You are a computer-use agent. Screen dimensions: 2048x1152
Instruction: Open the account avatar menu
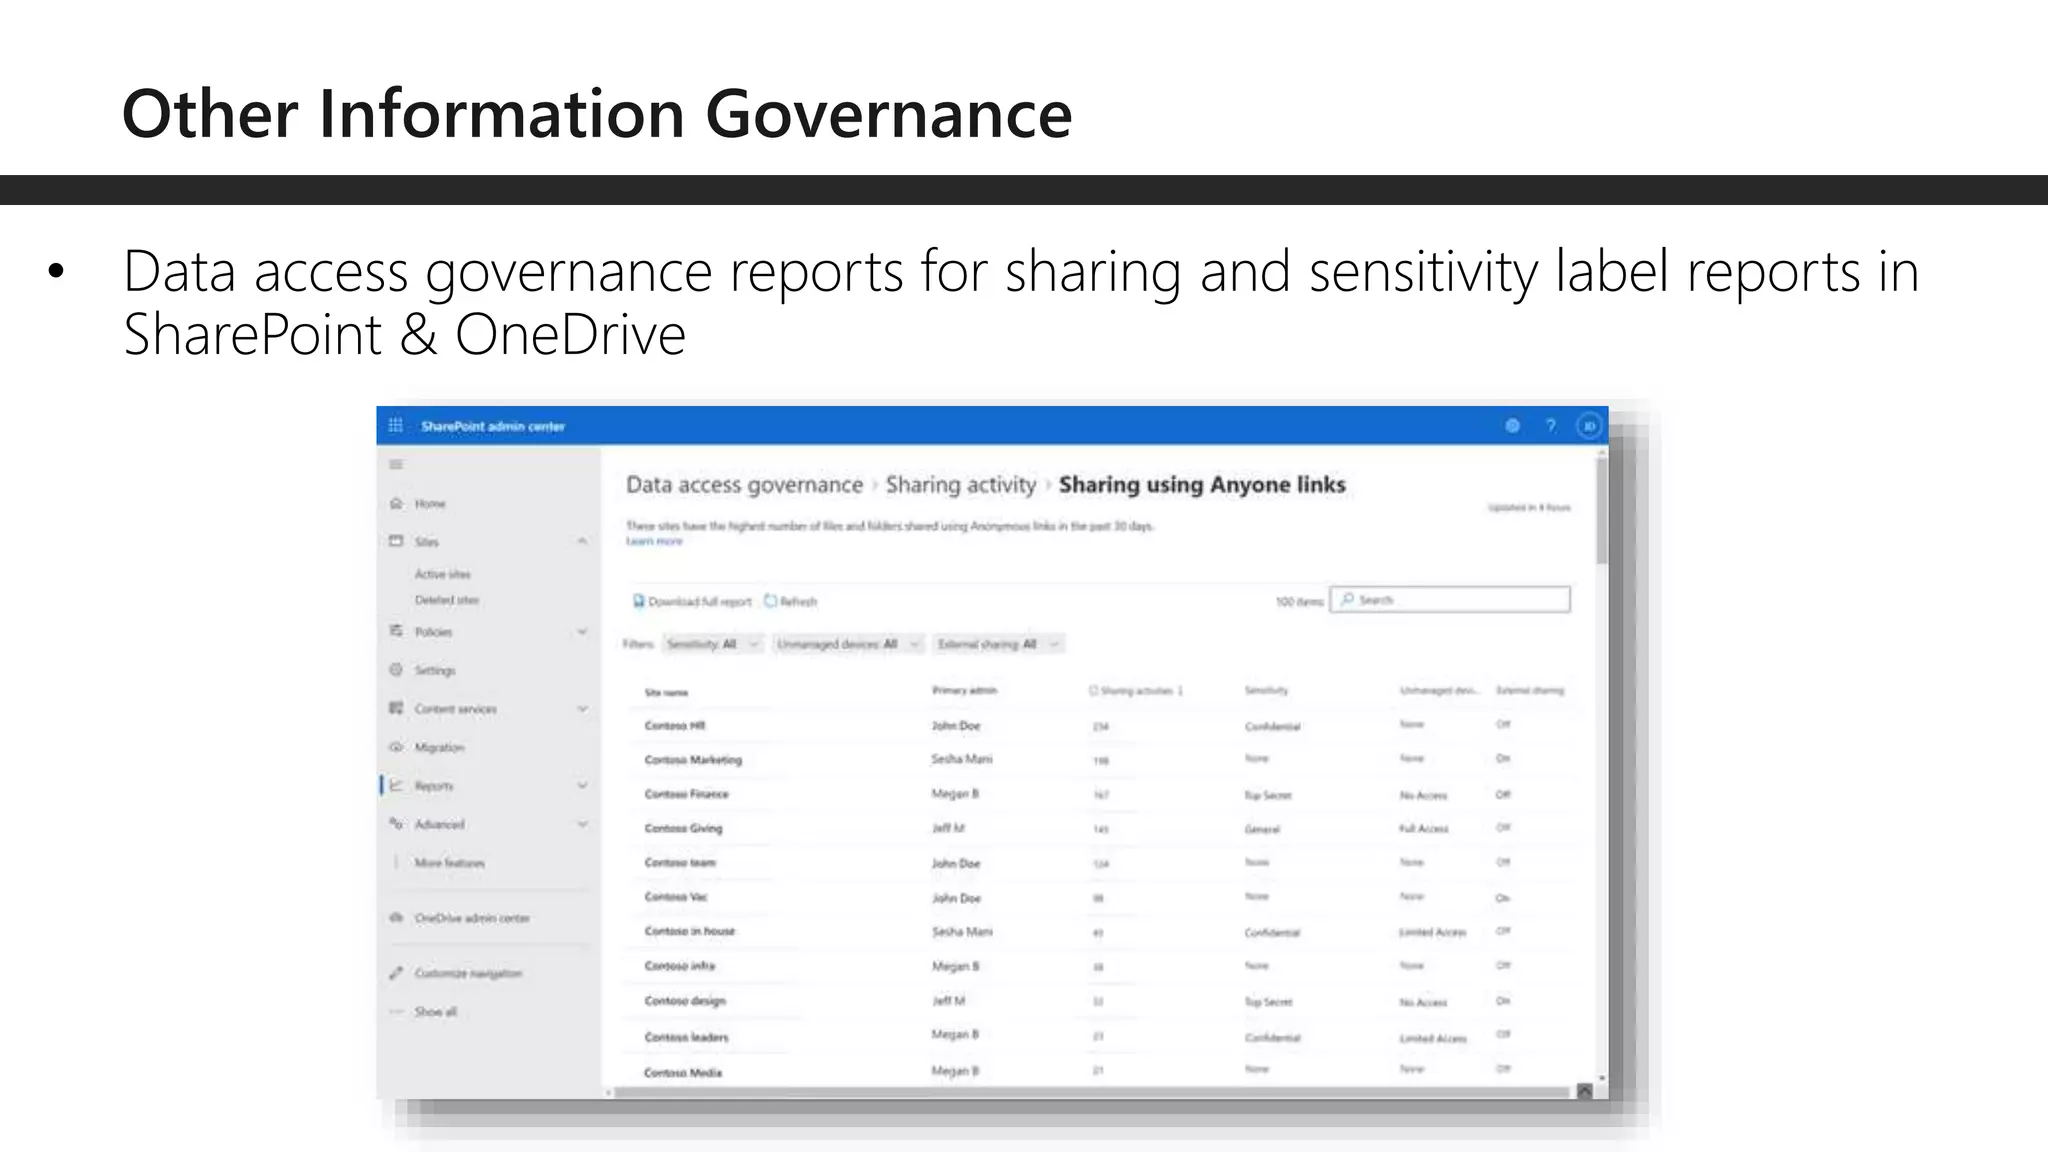tap(1588, 426)
